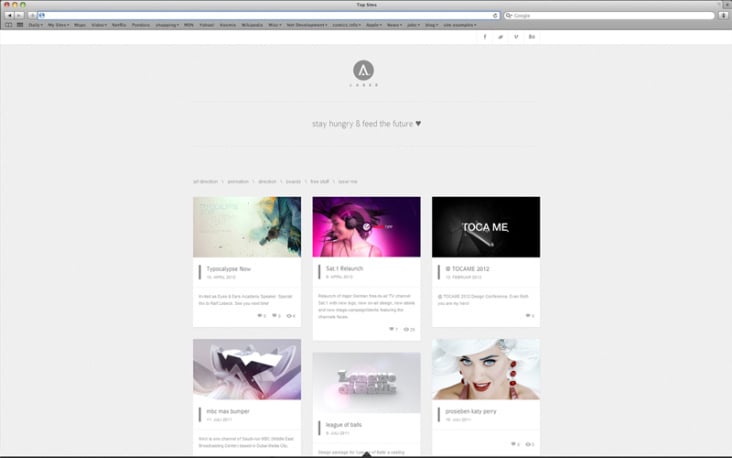This screenshot has width=732, height=458.
Task: Open the league of balls post title
Action: pos(344,425)
